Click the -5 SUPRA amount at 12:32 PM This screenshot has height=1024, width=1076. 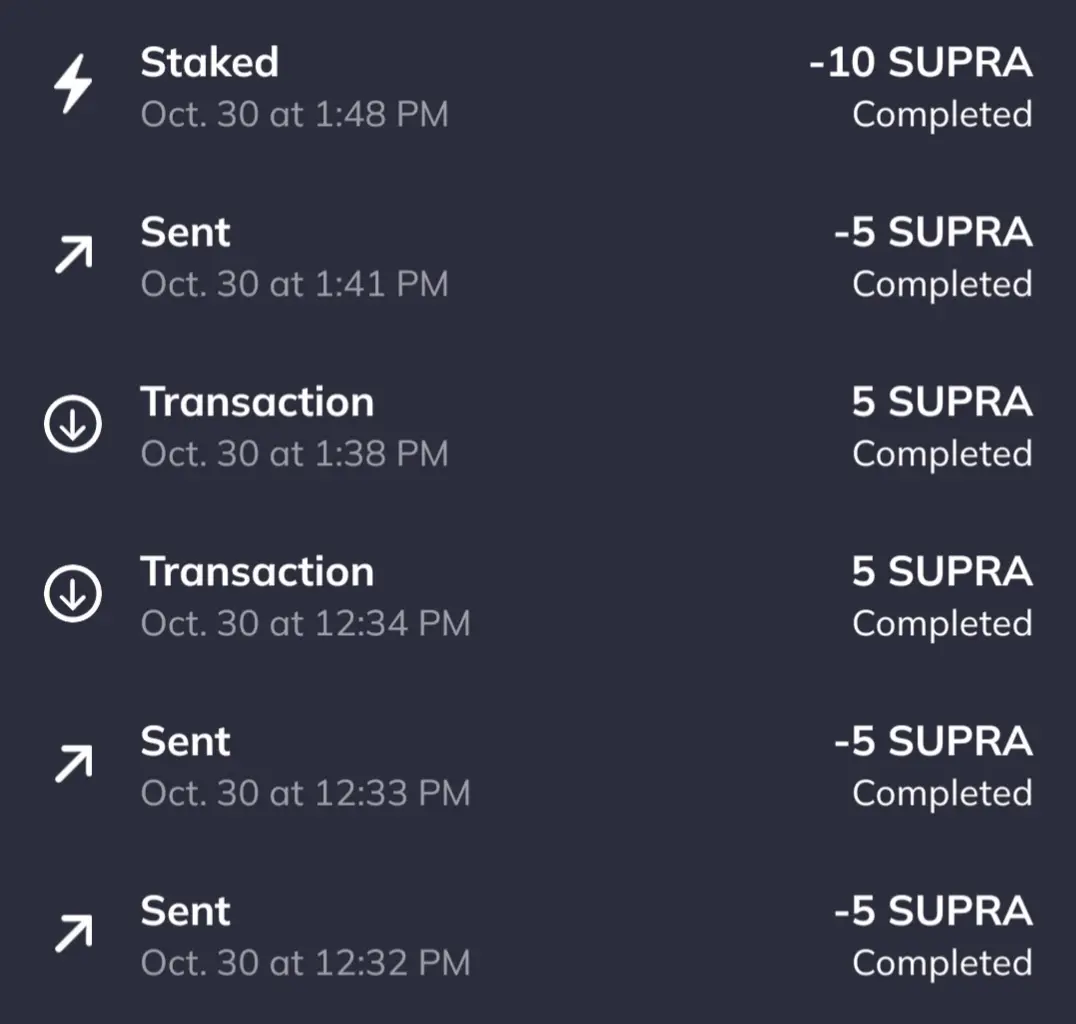(932, 912)
